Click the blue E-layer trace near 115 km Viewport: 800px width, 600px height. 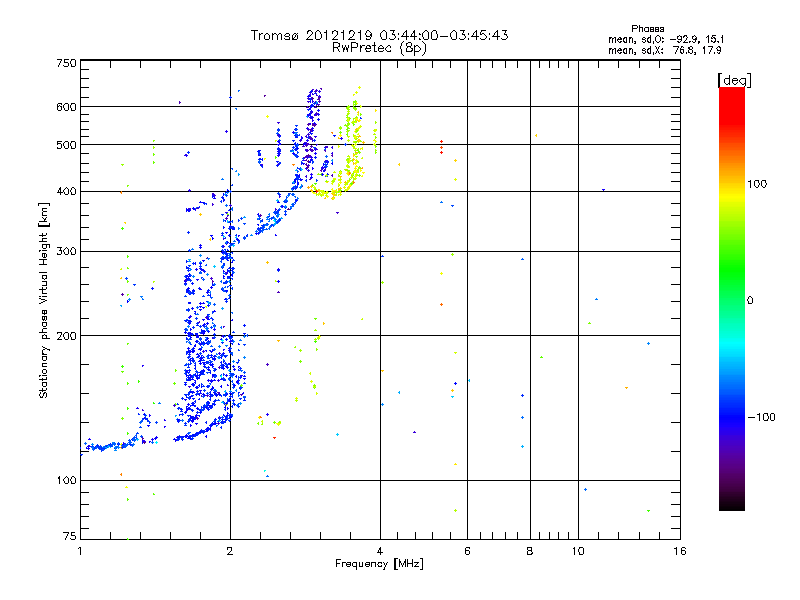(x=110, y=446)
